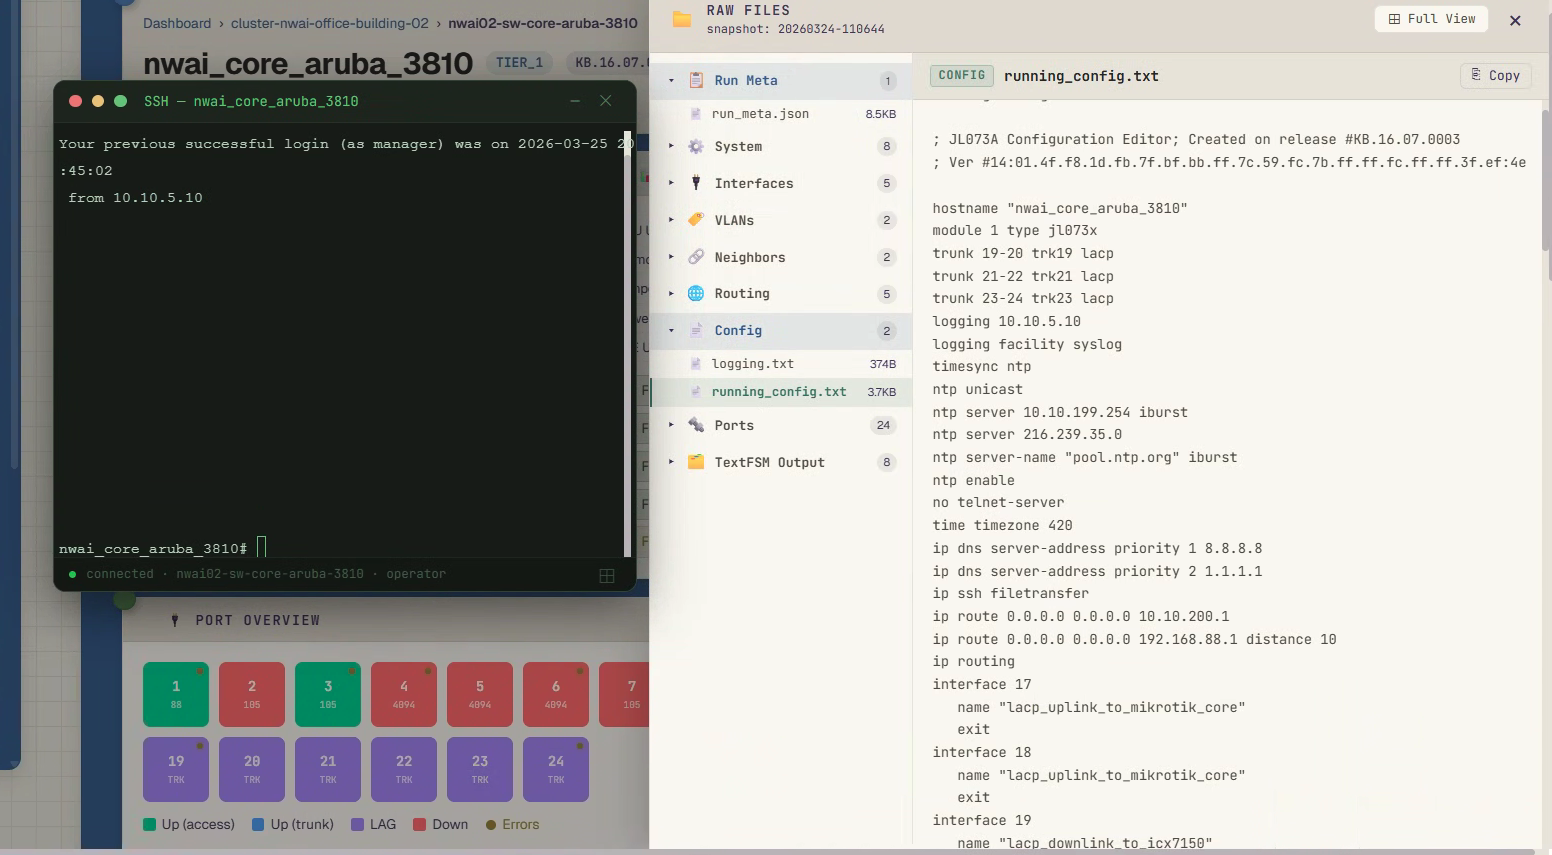Select trunk port 21 tile
This screenshot has width=1552, height=855.
[328, 769]
